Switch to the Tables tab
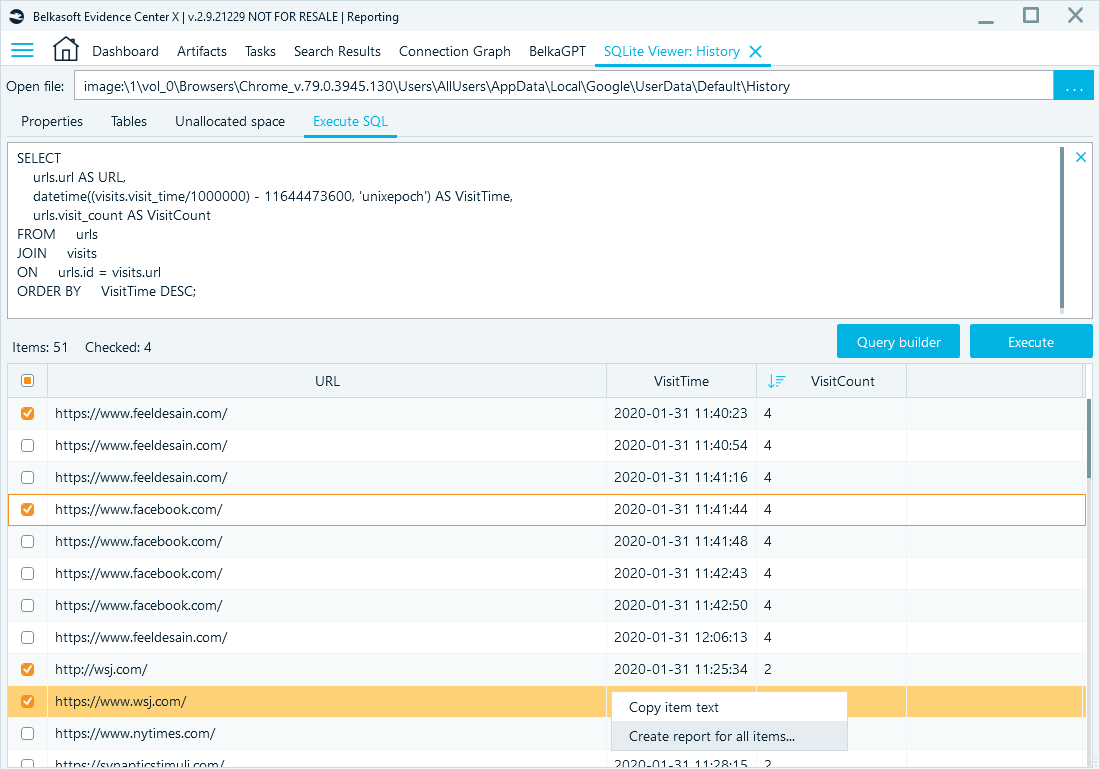 [x=128, y=121]
